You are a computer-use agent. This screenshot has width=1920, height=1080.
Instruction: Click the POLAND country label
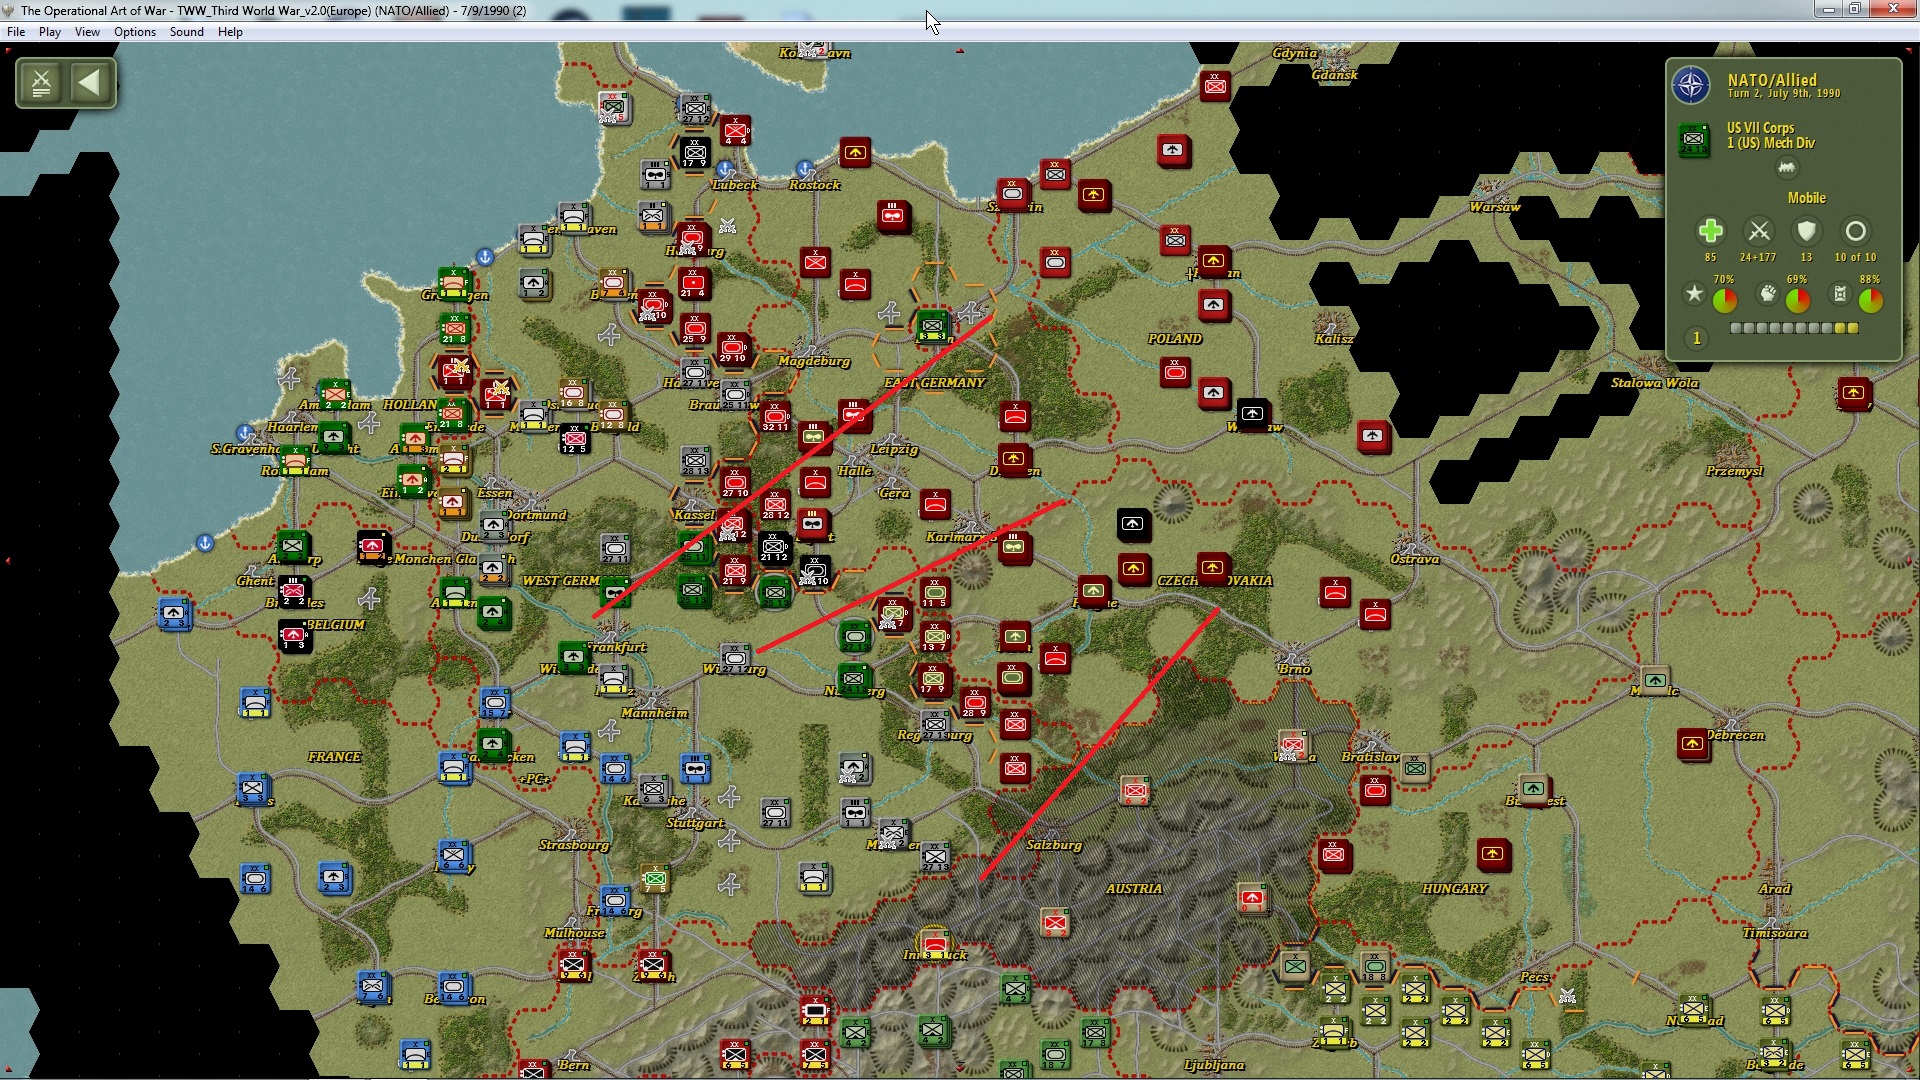[1175, 339]
